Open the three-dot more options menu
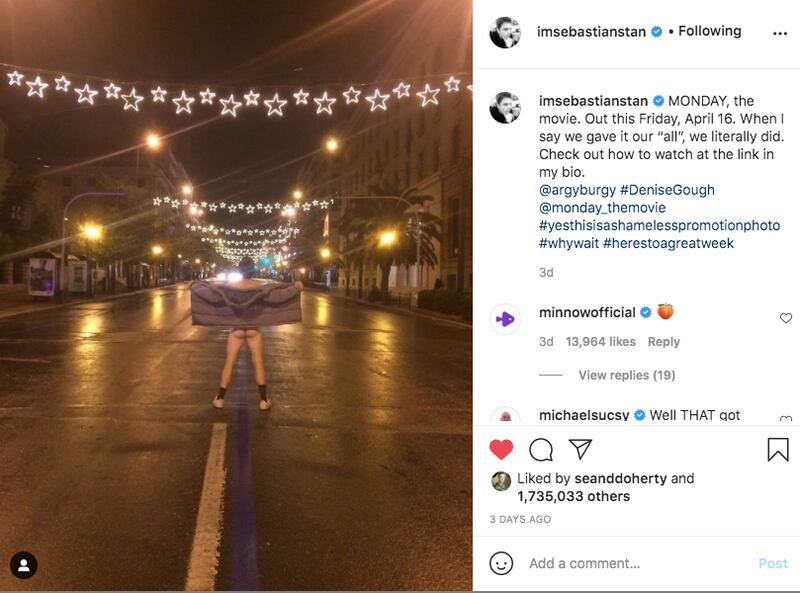 tap(780, 33)
